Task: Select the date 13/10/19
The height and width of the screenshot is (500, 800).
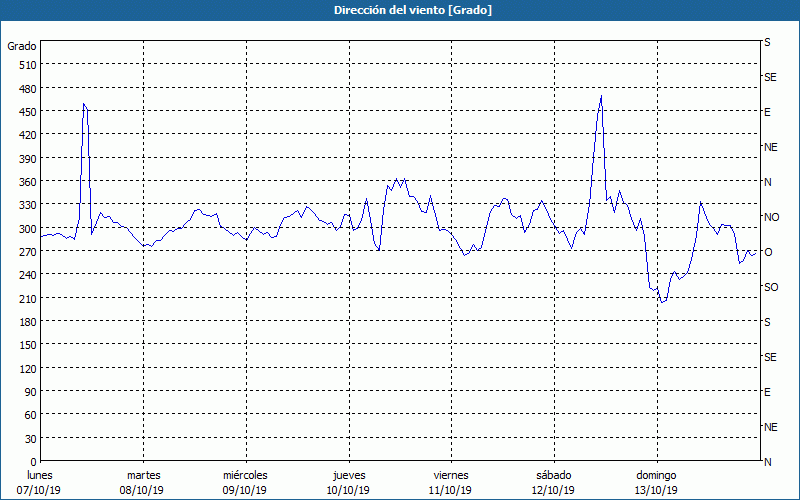Action: (656, 490)
